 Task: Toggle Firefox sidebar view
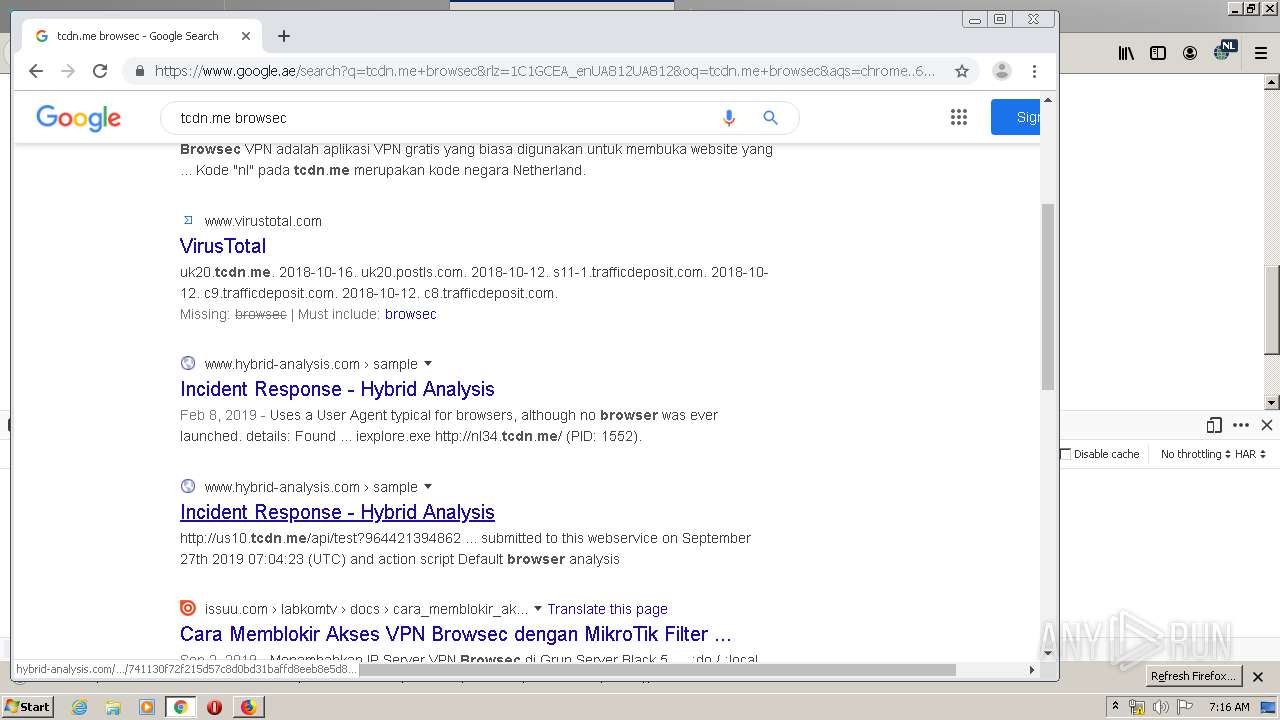tap(1158, 53)
